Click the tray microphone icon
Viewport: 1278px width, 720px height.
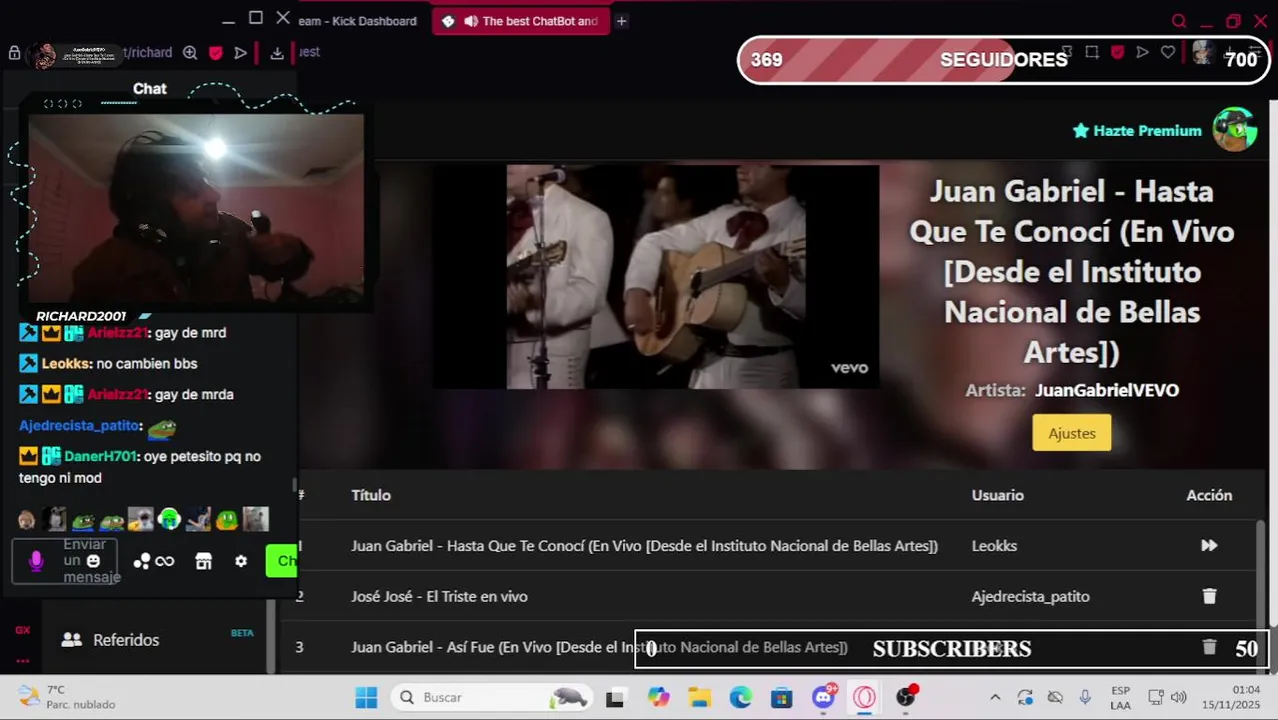click(x=1085, y=697)
